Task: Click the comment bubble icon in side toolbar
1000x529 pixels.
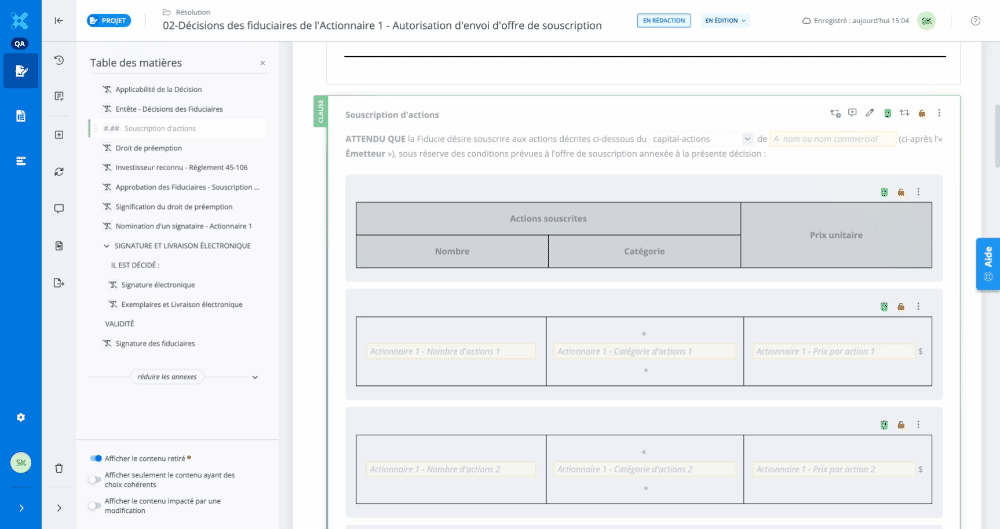Action: (59, 208)
